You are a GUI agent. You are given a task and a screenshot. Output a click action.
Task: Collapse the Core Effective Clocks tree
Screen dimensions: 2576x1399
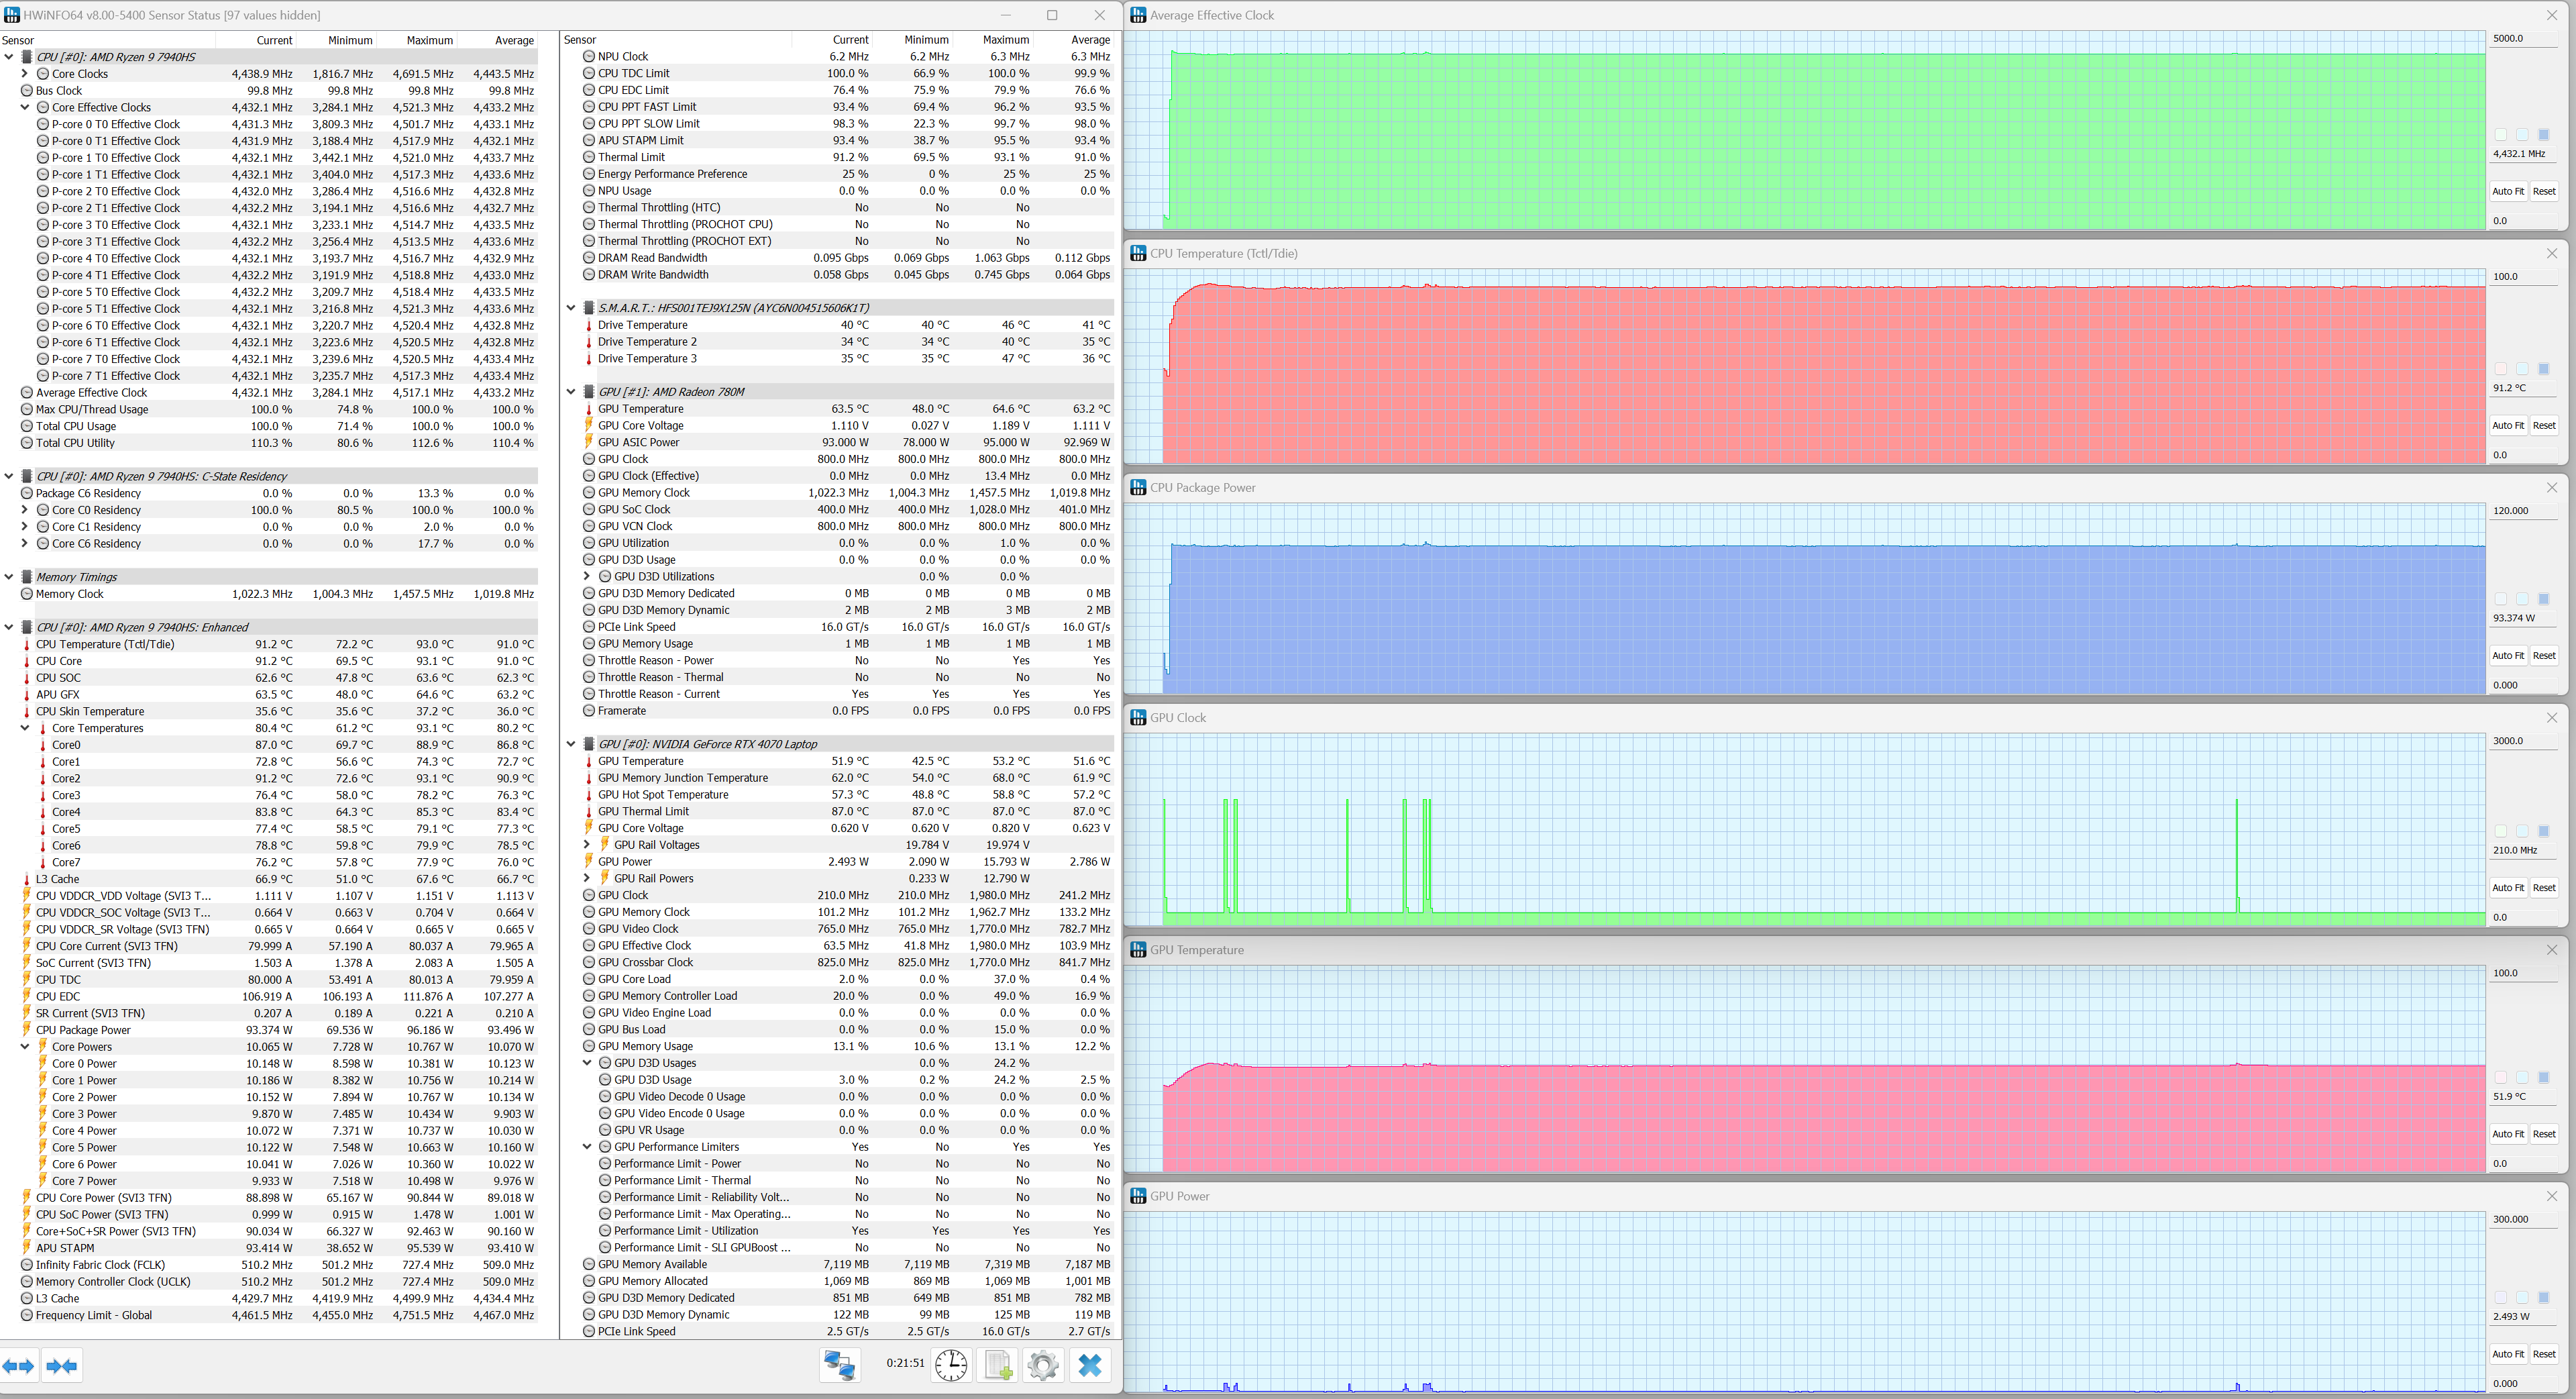coord(25,107)
